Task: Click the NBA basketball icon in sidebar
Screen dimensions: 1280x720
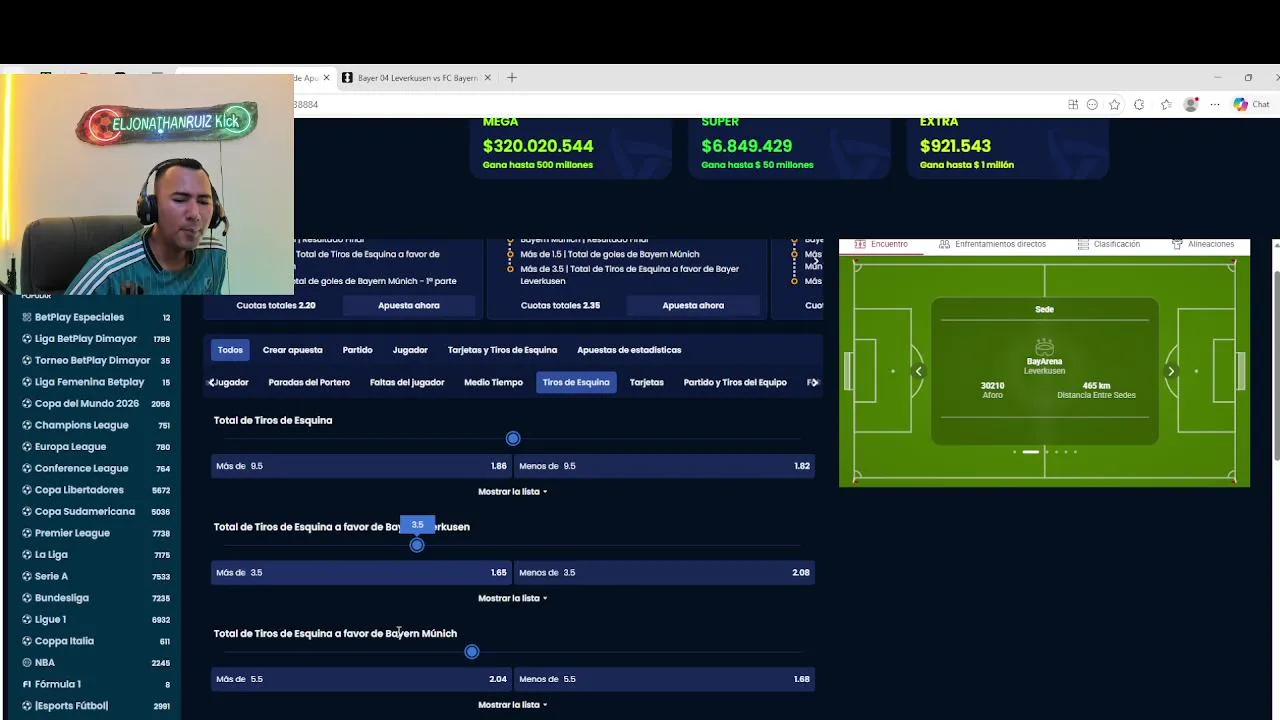Action: pos(27,663)
